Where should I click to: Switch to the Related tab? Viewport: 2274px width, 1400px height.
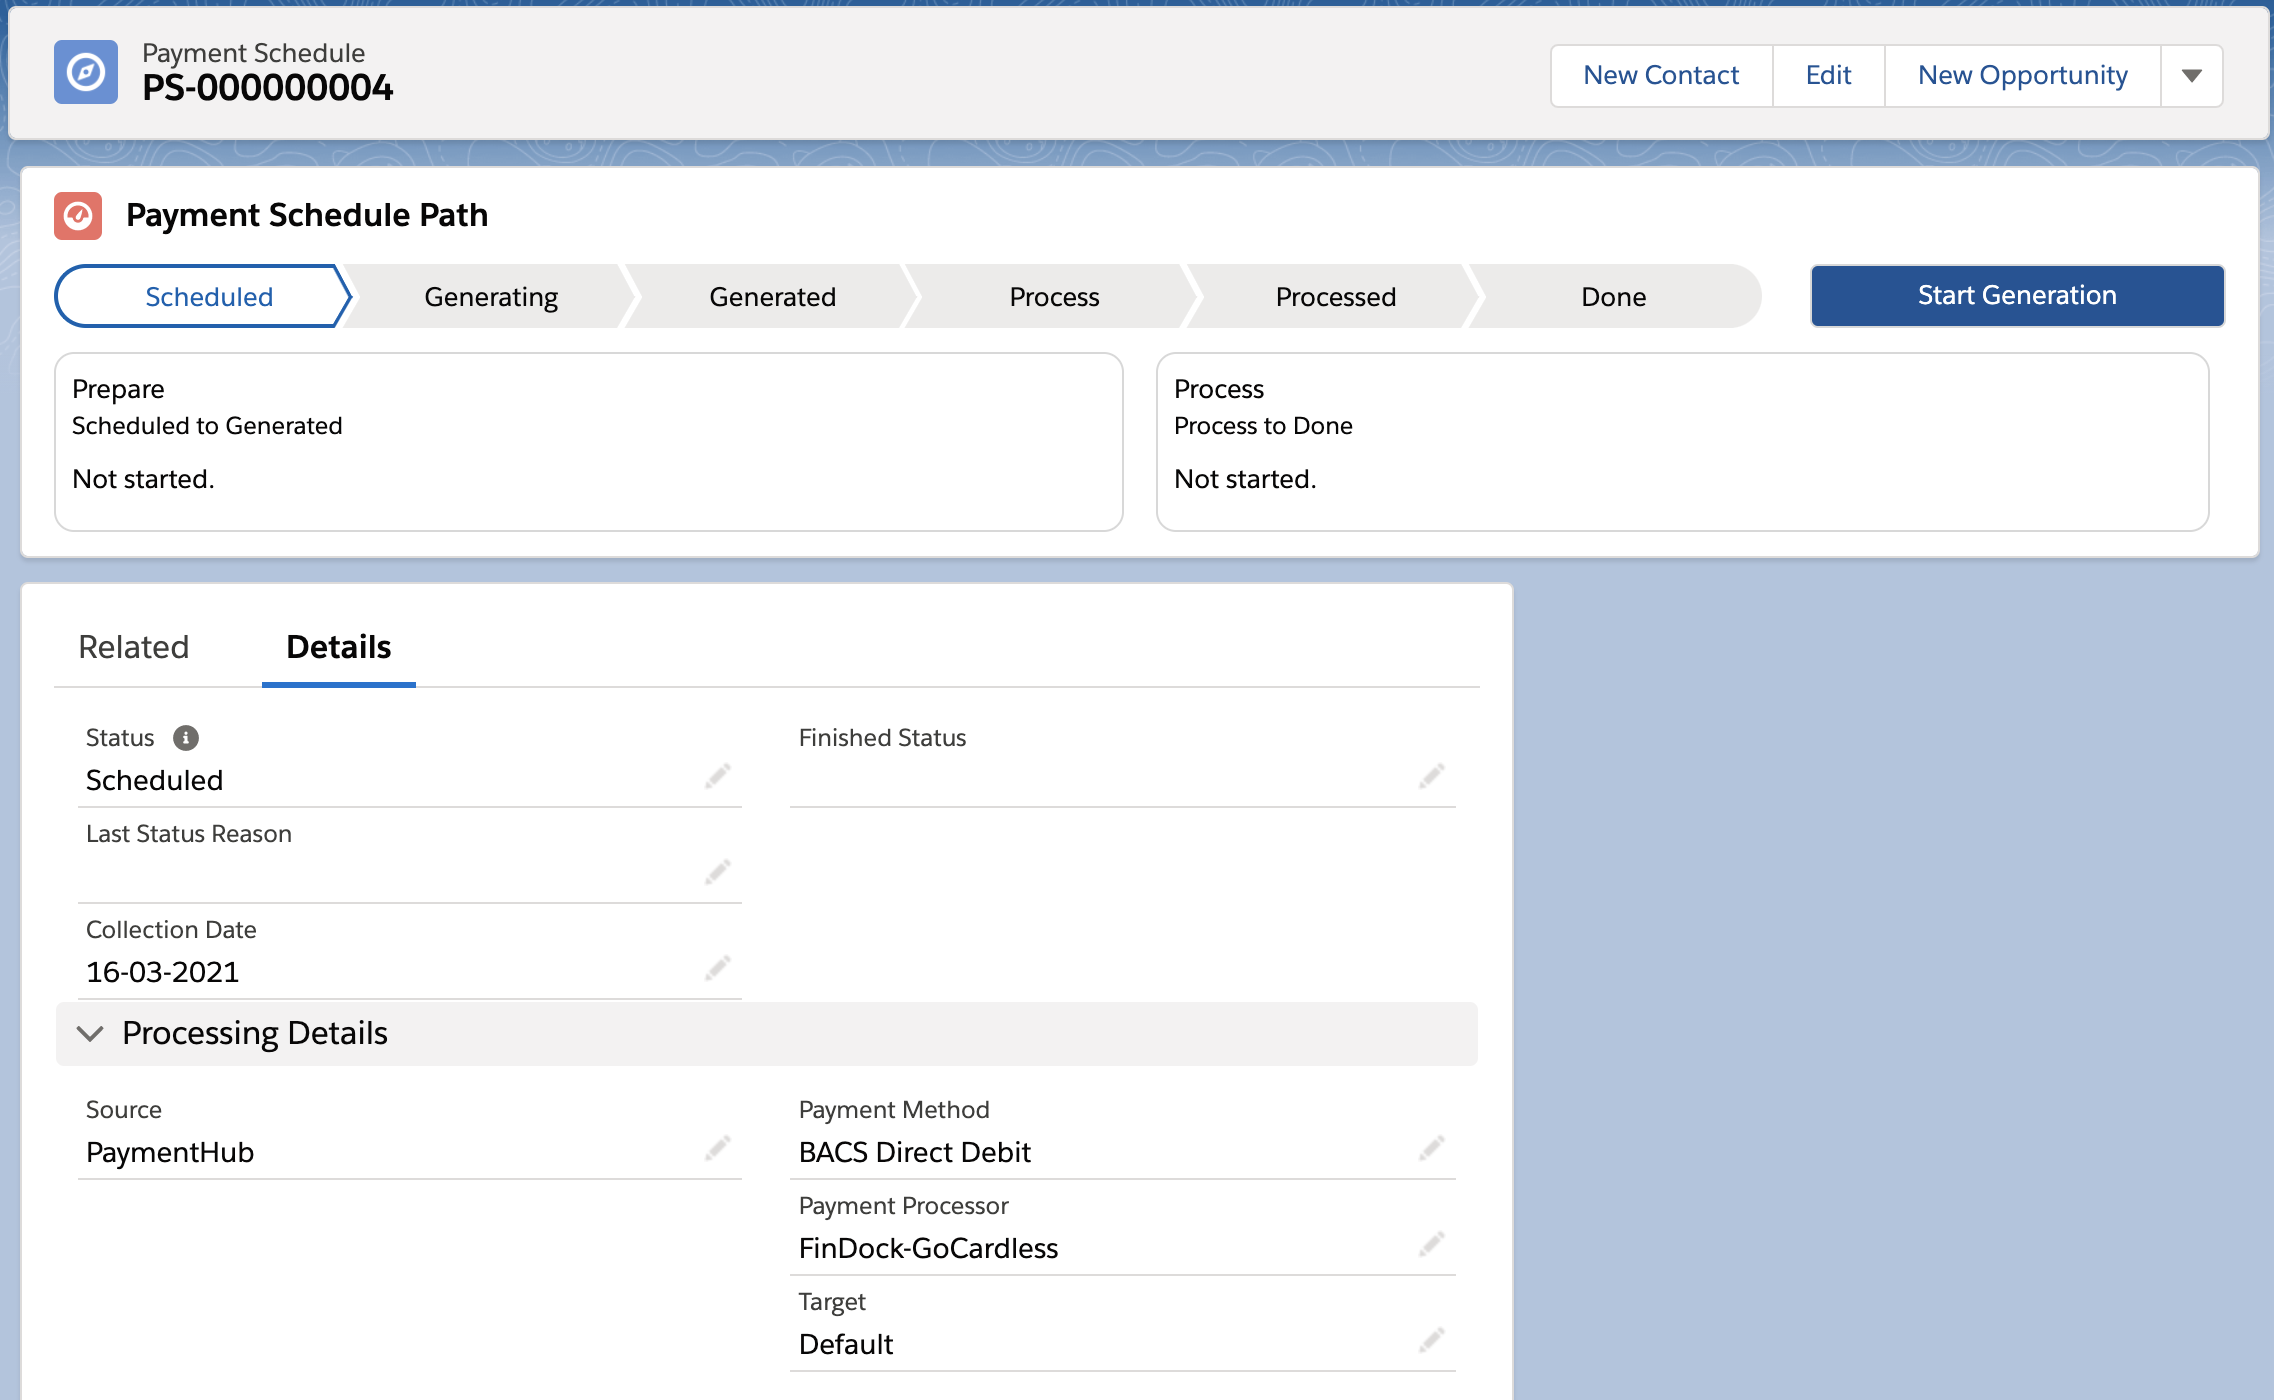133,648
